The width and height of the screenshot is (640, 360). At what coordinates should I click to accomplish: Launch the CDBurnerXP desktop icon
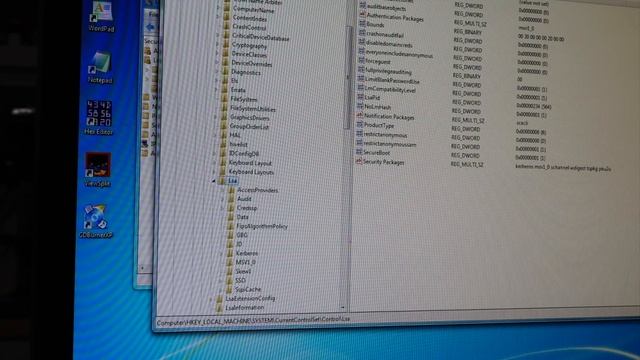coord(96,221)
